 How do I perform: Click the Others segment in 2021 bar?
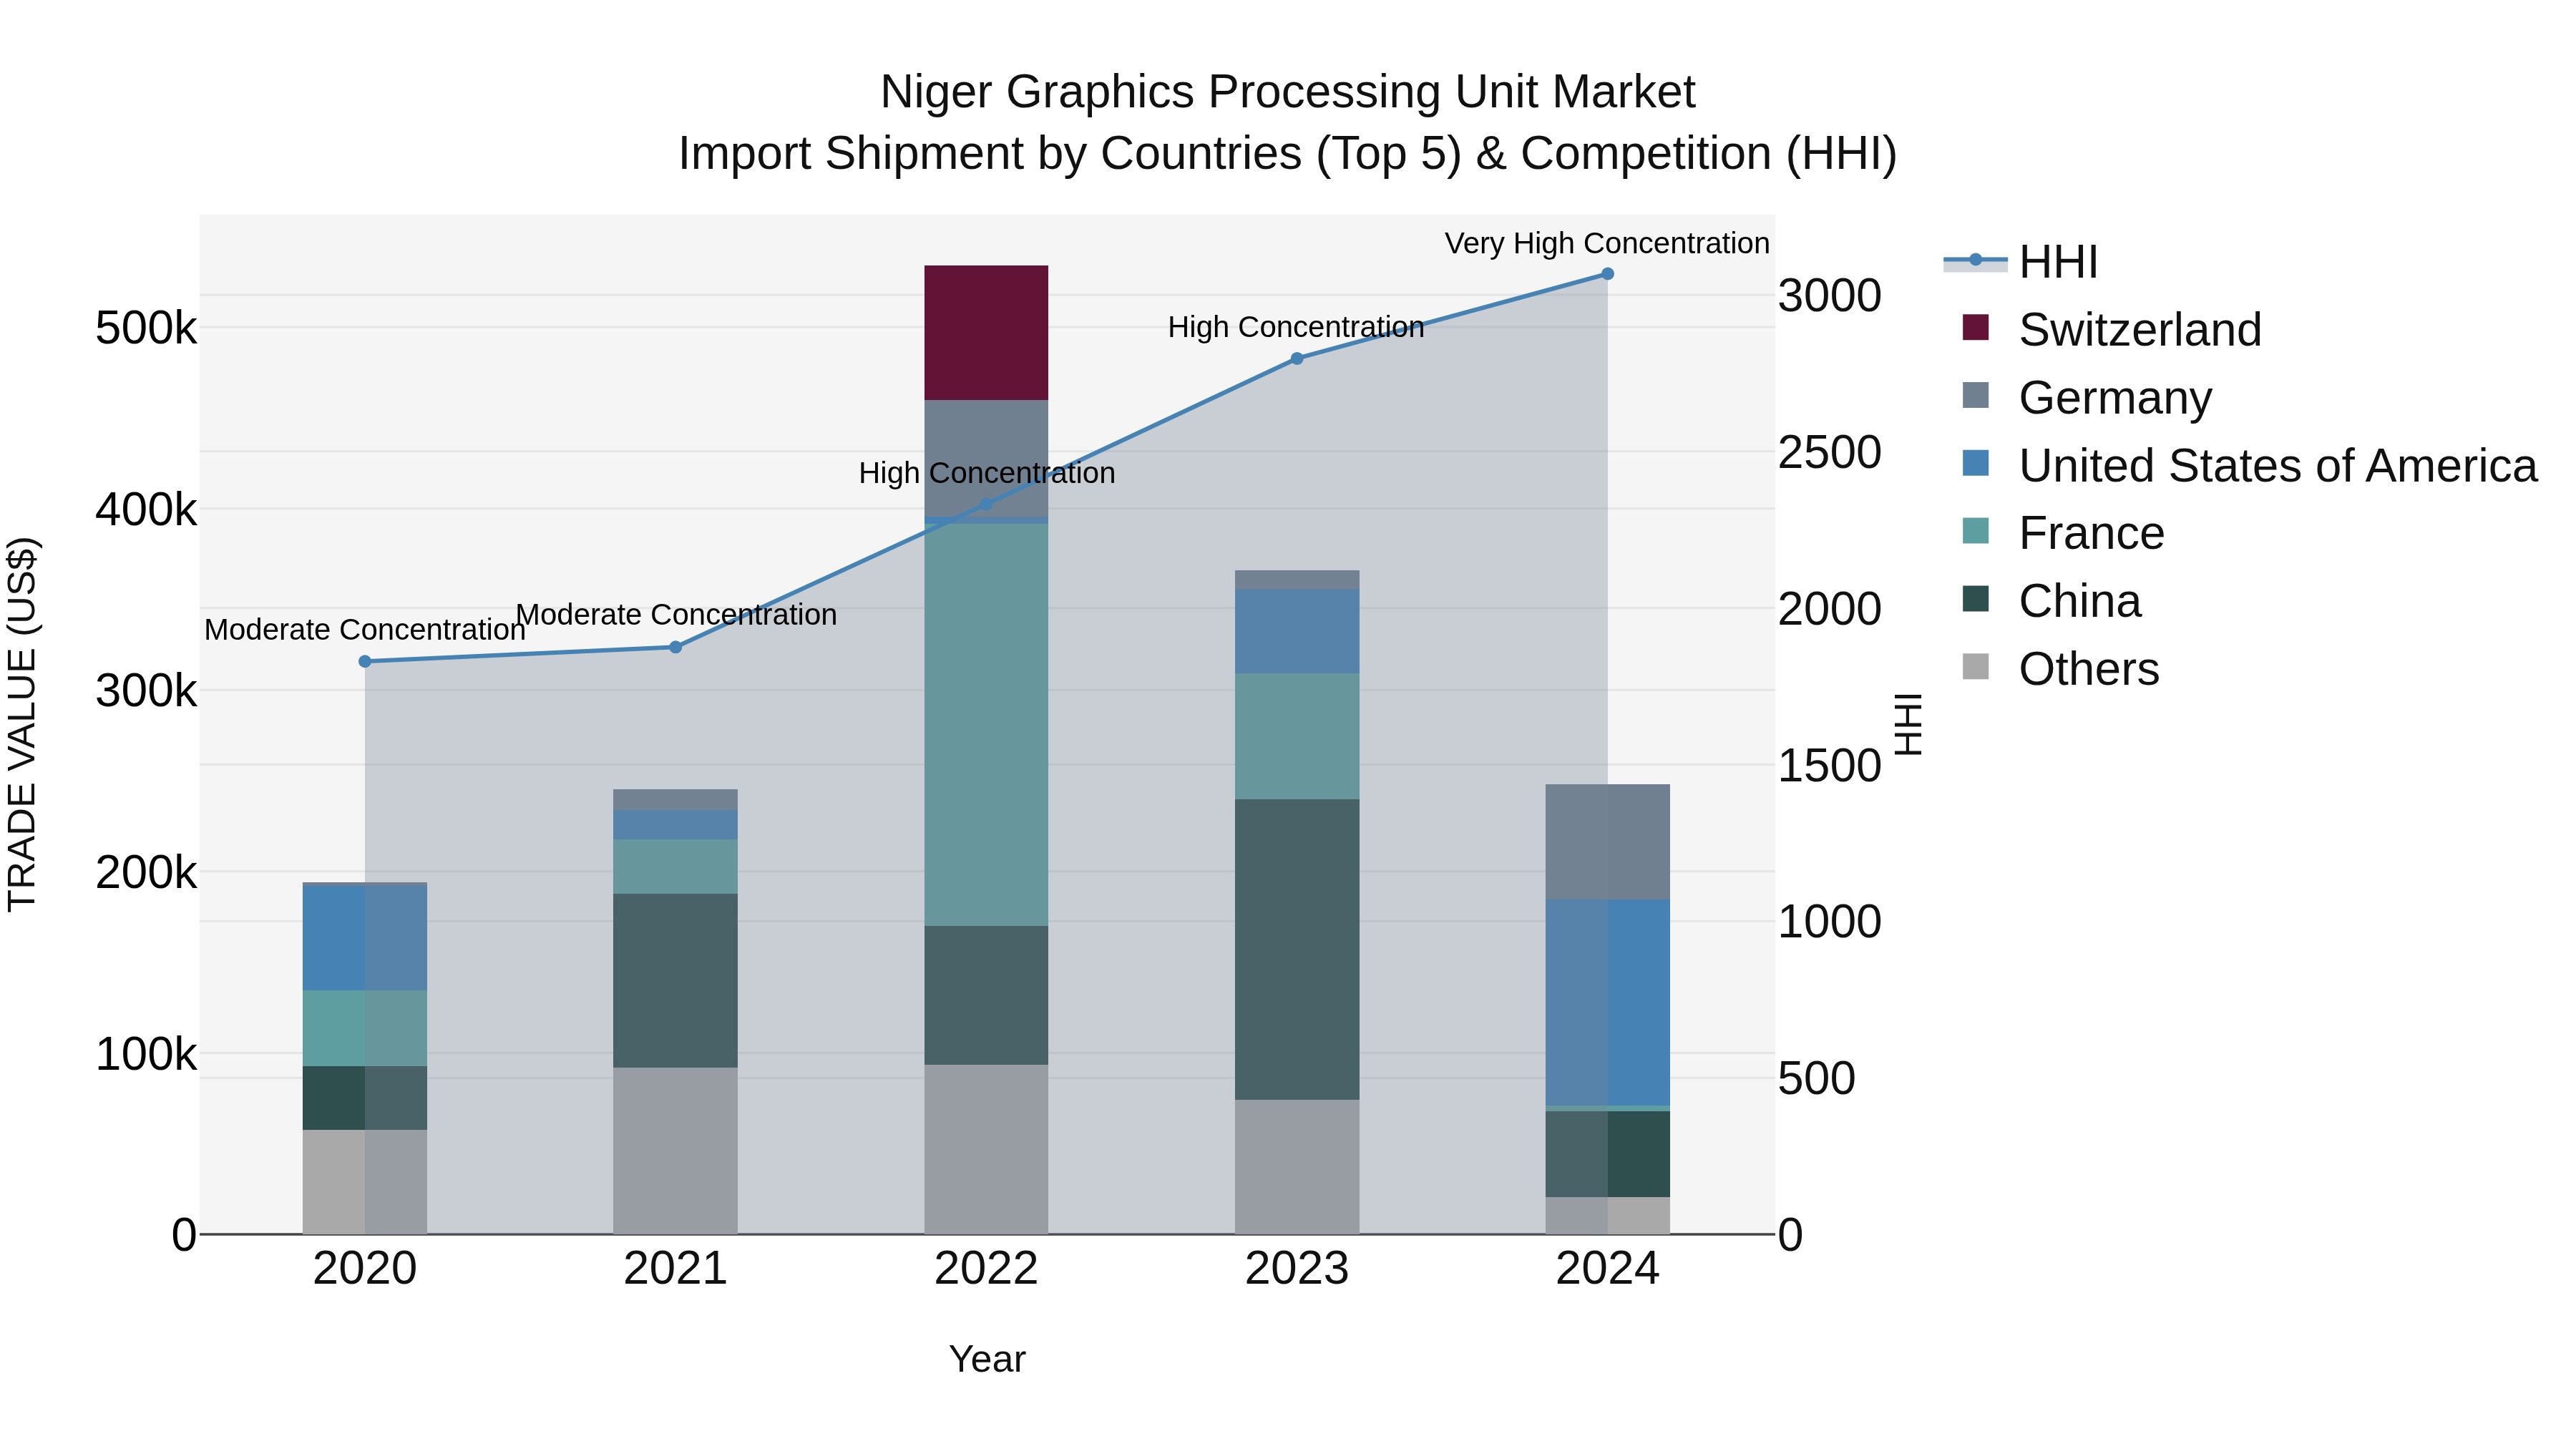pos(675,1151)
